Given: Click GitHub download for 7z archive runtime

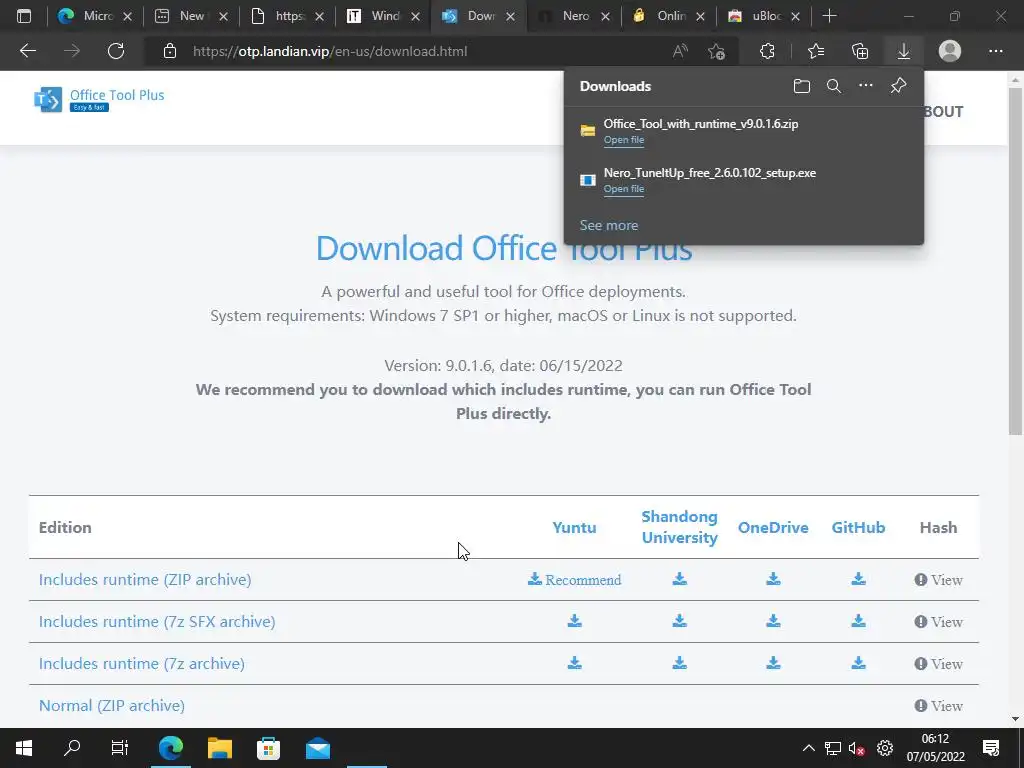Looking at the screenshot, I should tap(858, 663).
